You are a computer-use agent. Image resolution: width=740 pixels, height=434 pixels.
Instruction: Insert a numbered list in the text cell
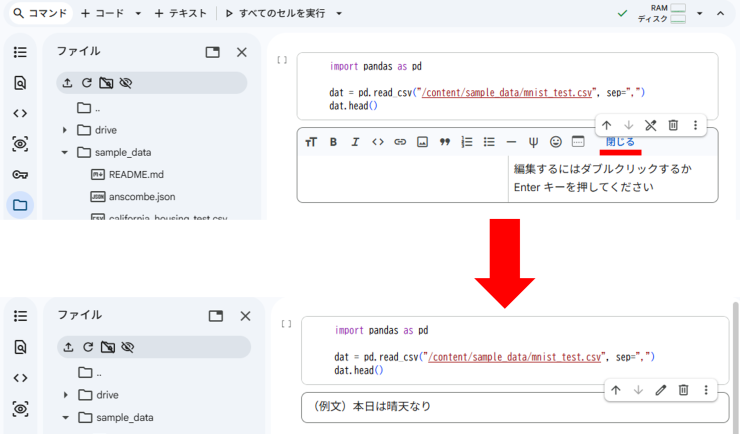click(x=467, y=142)
